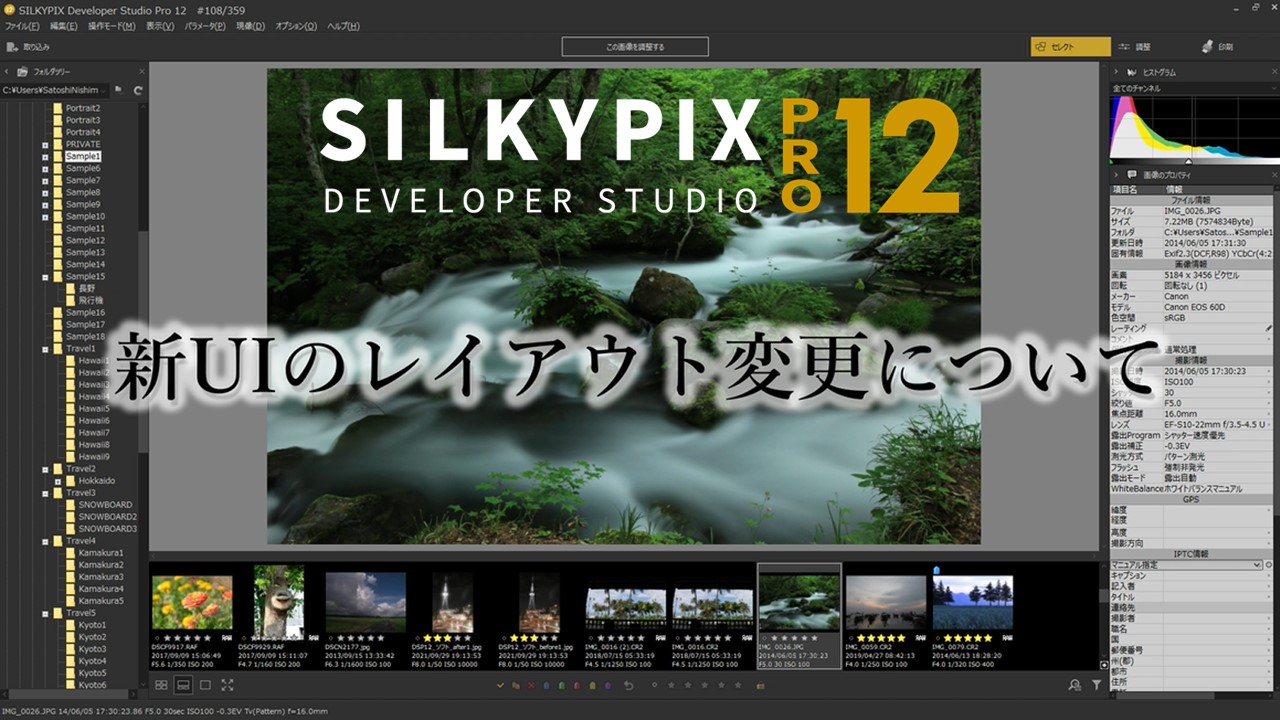Open the オプション(O) menu
The image size is (1280, 720).
point(296,26)
